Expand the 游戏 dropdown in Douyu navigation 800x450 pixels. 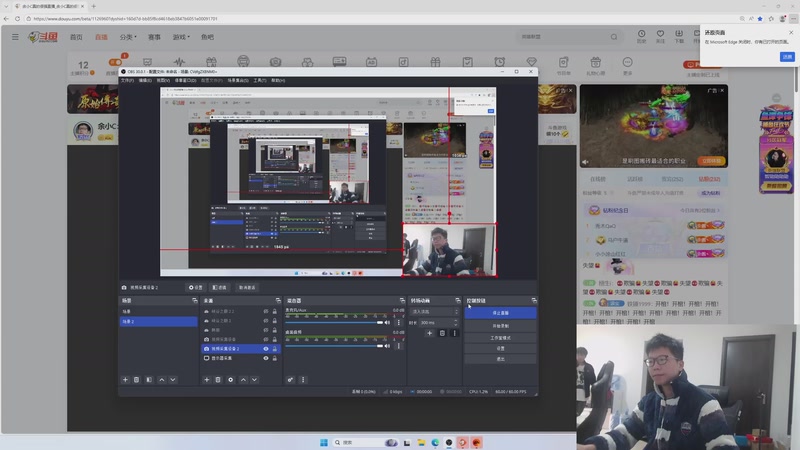point(182,37)
